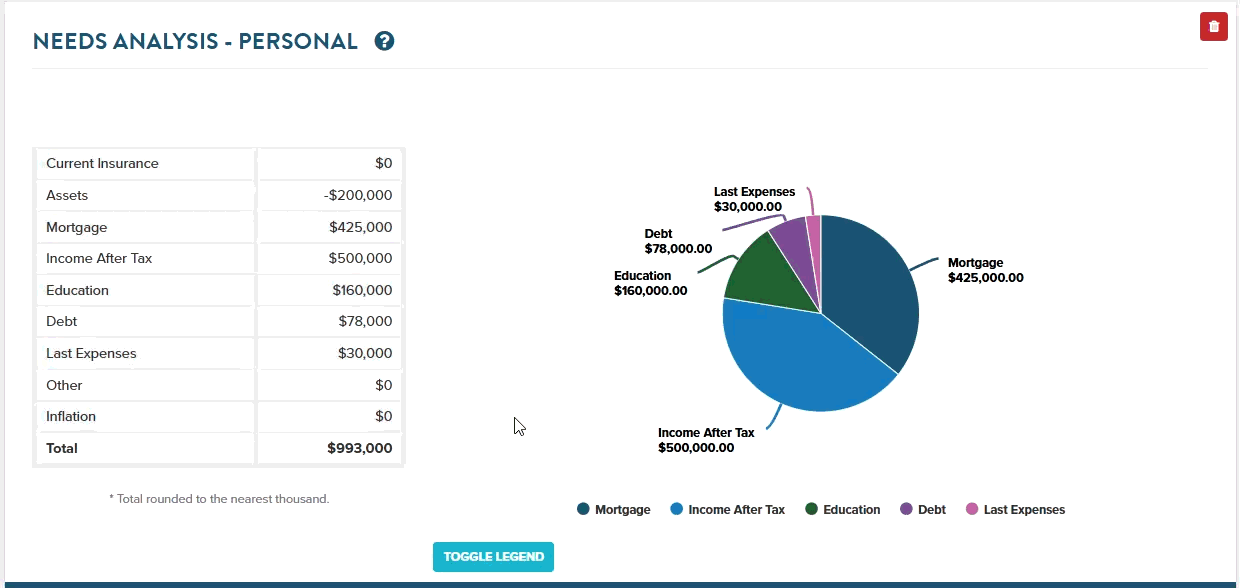Click the Inflation row in table

coord(145,417)
